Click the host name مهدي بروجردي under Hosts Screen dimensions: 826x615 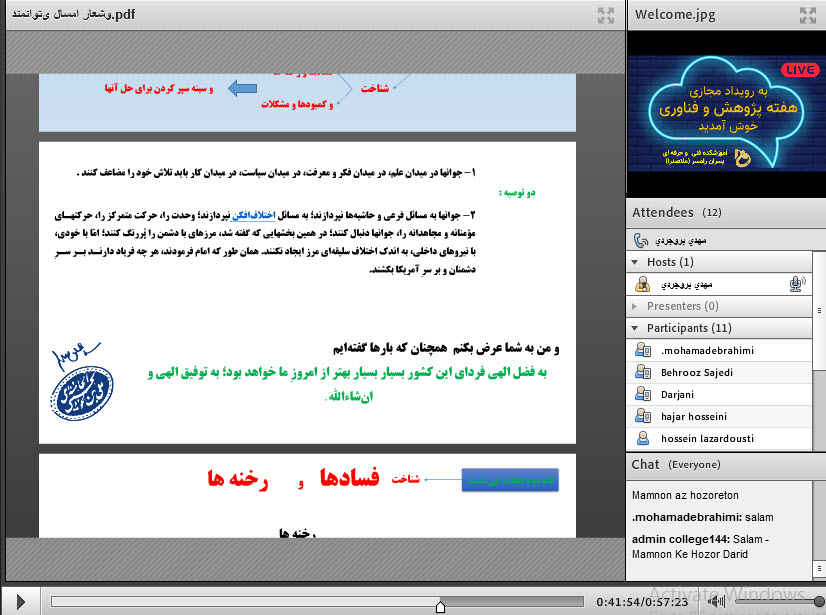(687, 285)
